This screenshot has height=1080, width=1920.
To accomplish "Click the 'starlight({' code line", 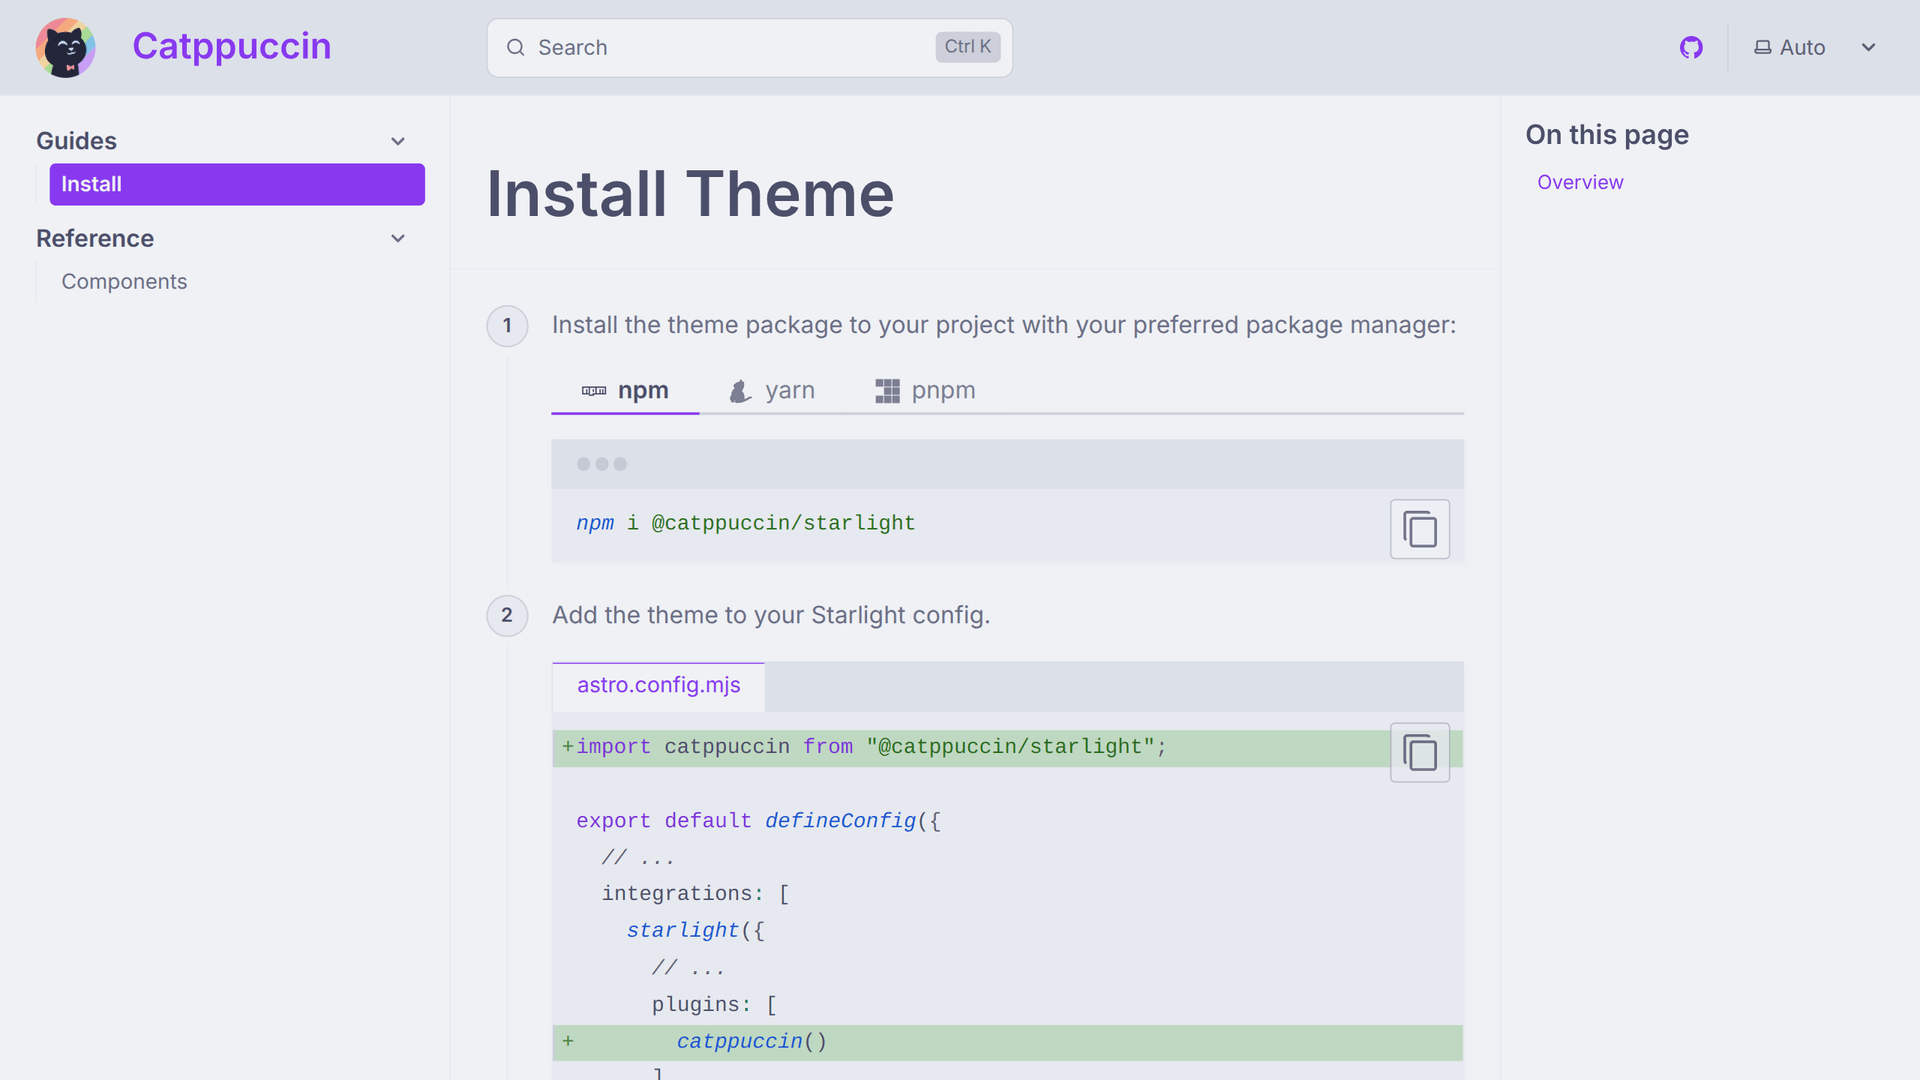I will click(x=695, y=931).
